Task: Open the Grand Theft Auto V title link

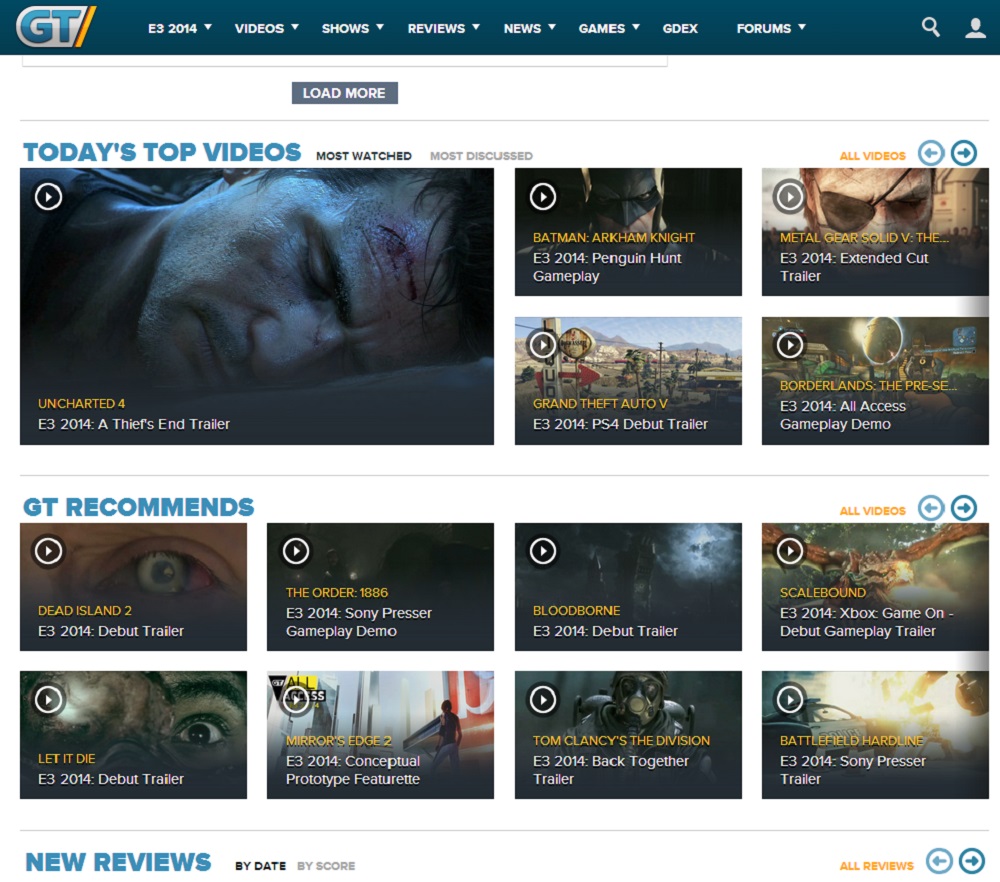Action: tap(600, 404)
